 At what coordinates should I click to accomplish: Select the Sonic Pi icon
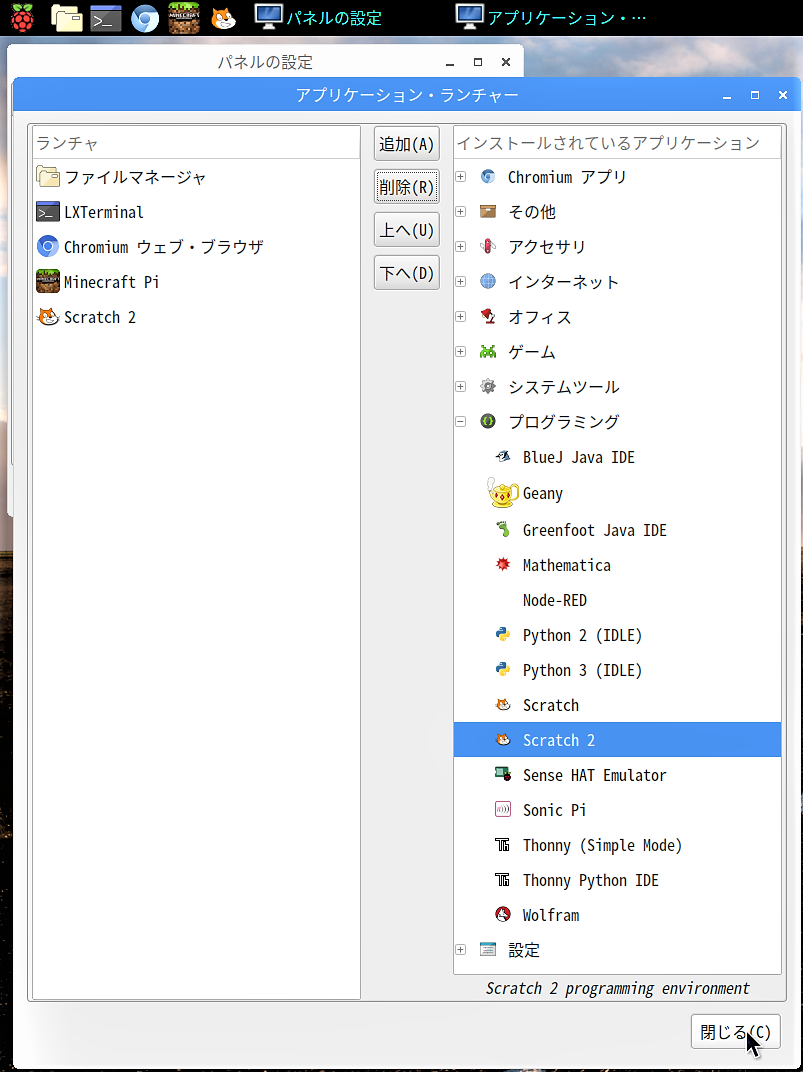tap(503, 810)
